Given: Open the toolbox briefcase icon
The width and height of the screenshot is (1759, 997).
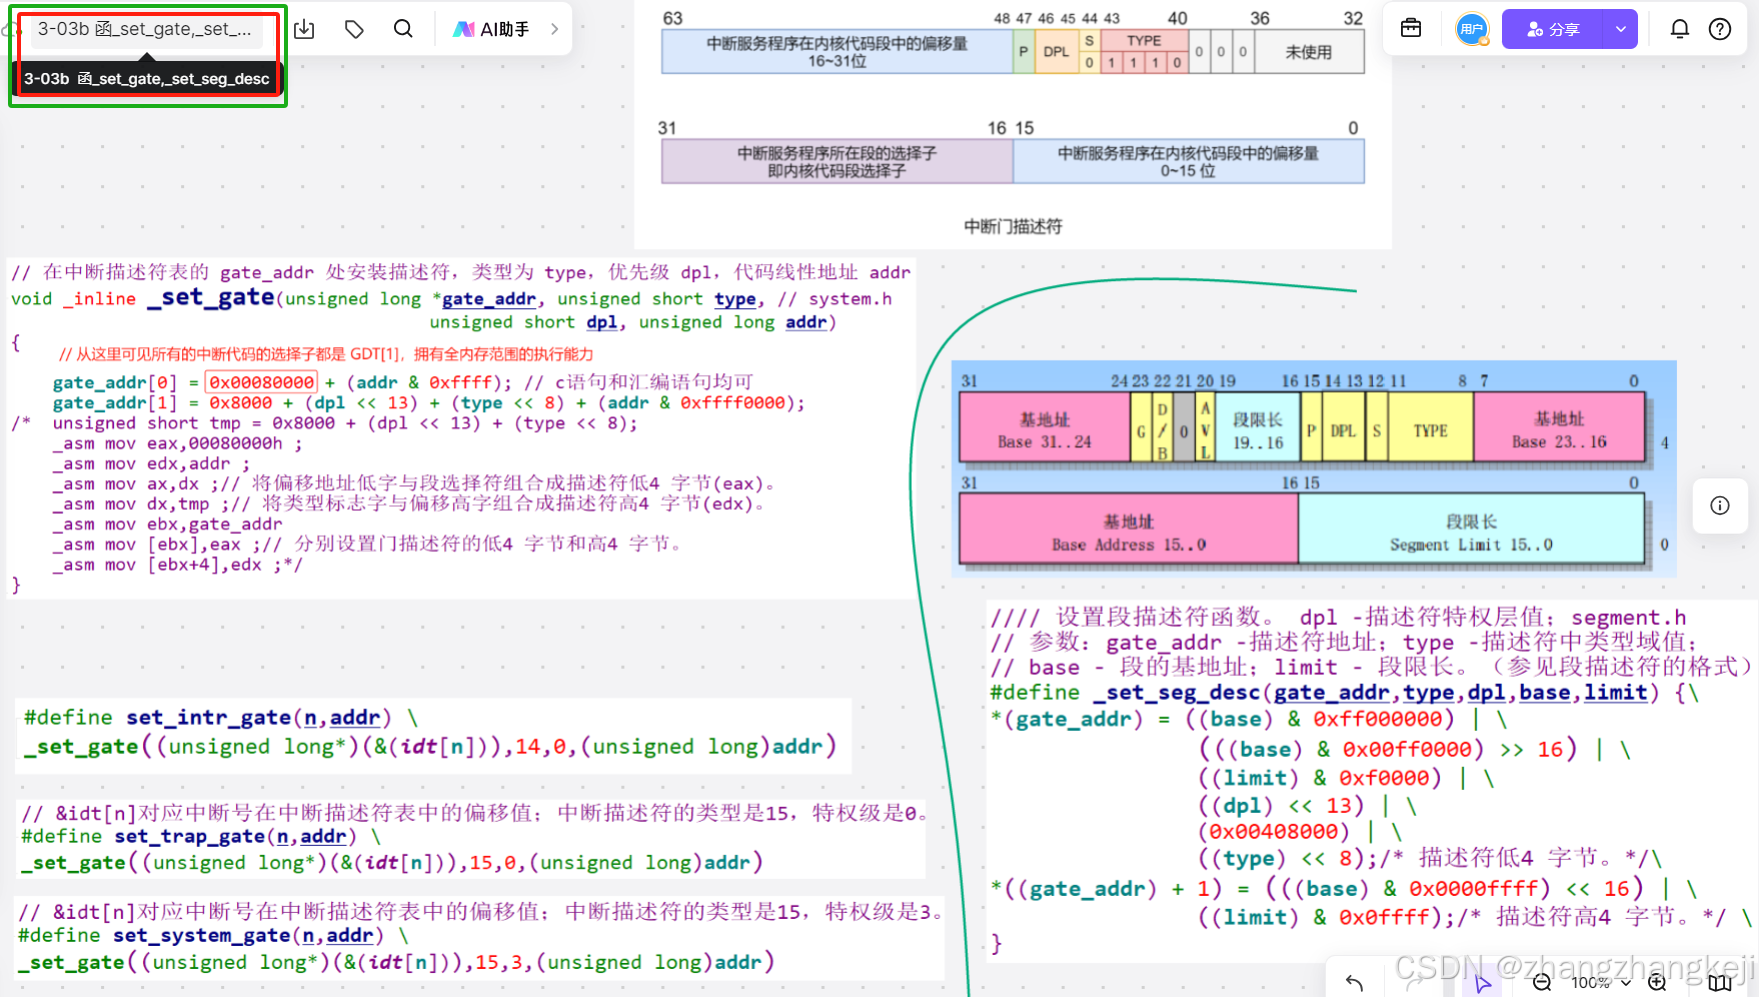Looking at the screenshot, I should click(1411, 29).
